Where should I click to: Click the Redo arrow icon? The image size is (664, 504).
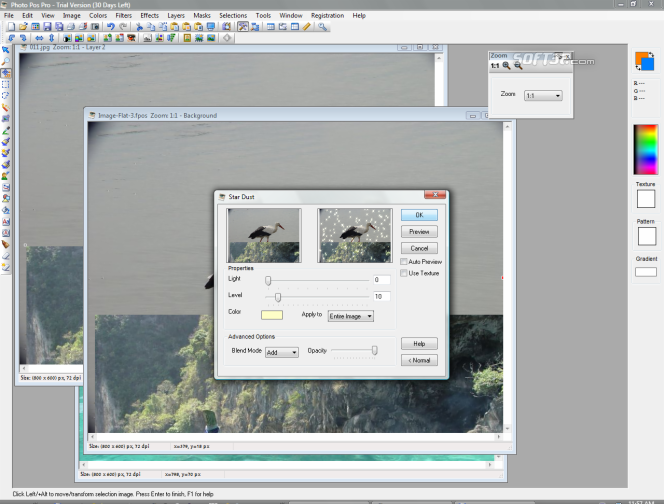123,27
